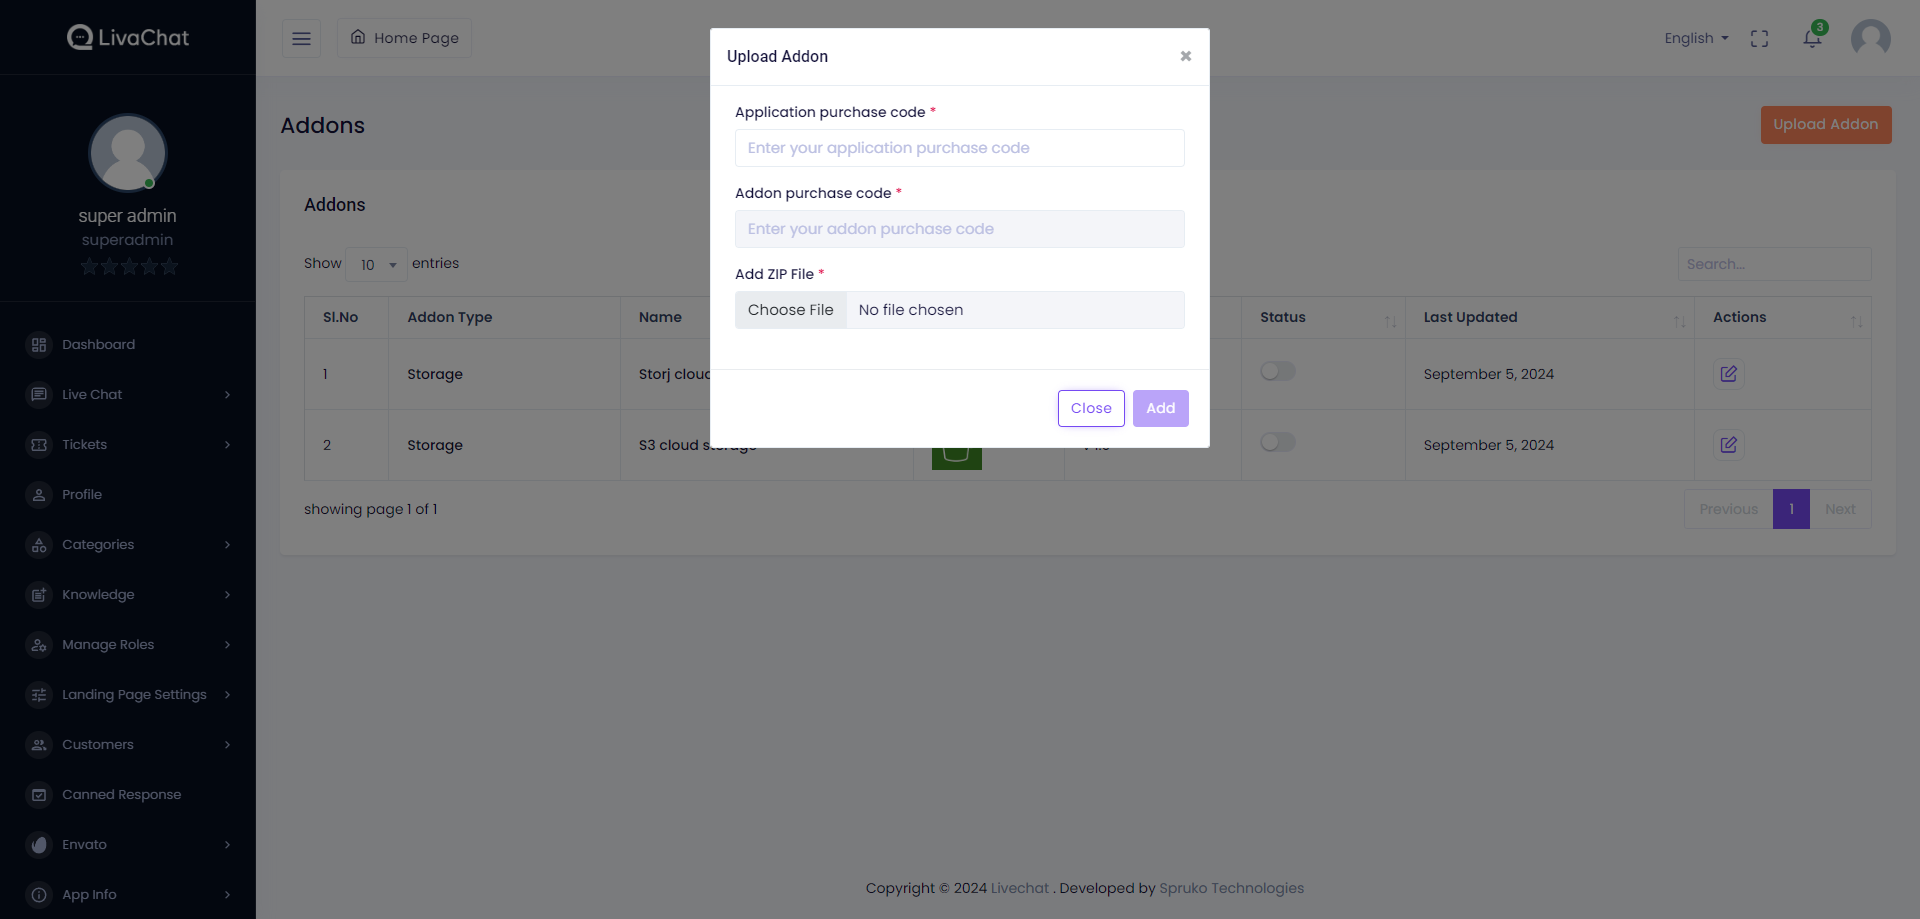This screenshot has width=1920, height=919.
Task: Click the Add button in Upload Addon
Action: 1160,408
